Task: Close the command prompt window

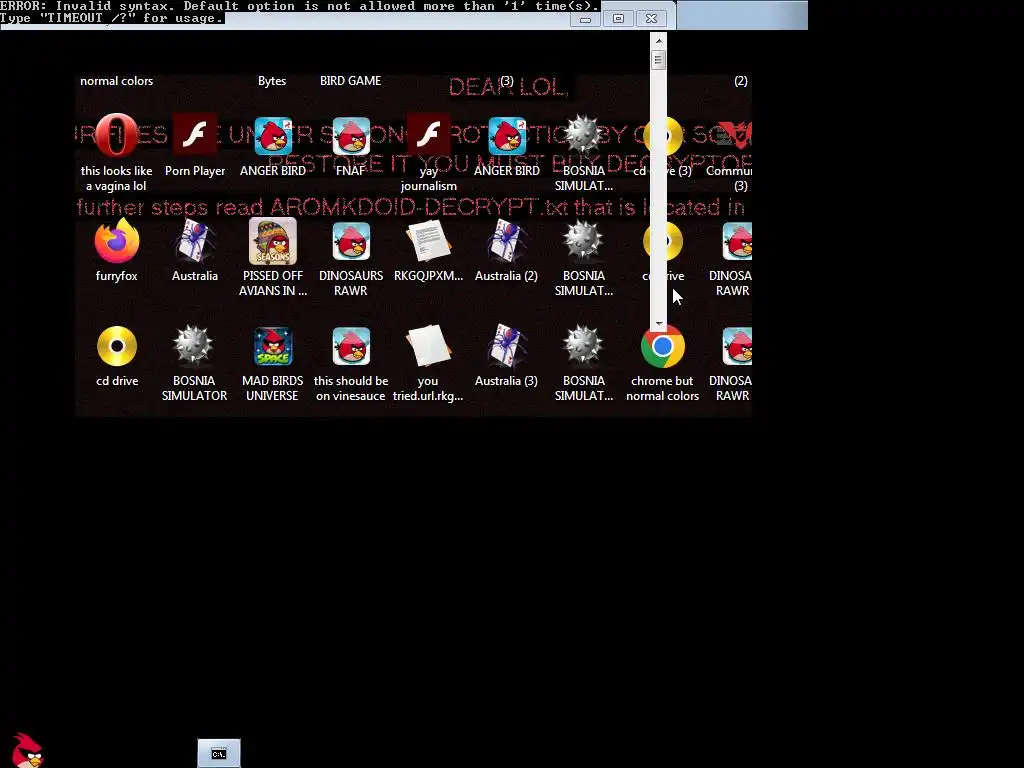Action: tap(651, 19)
